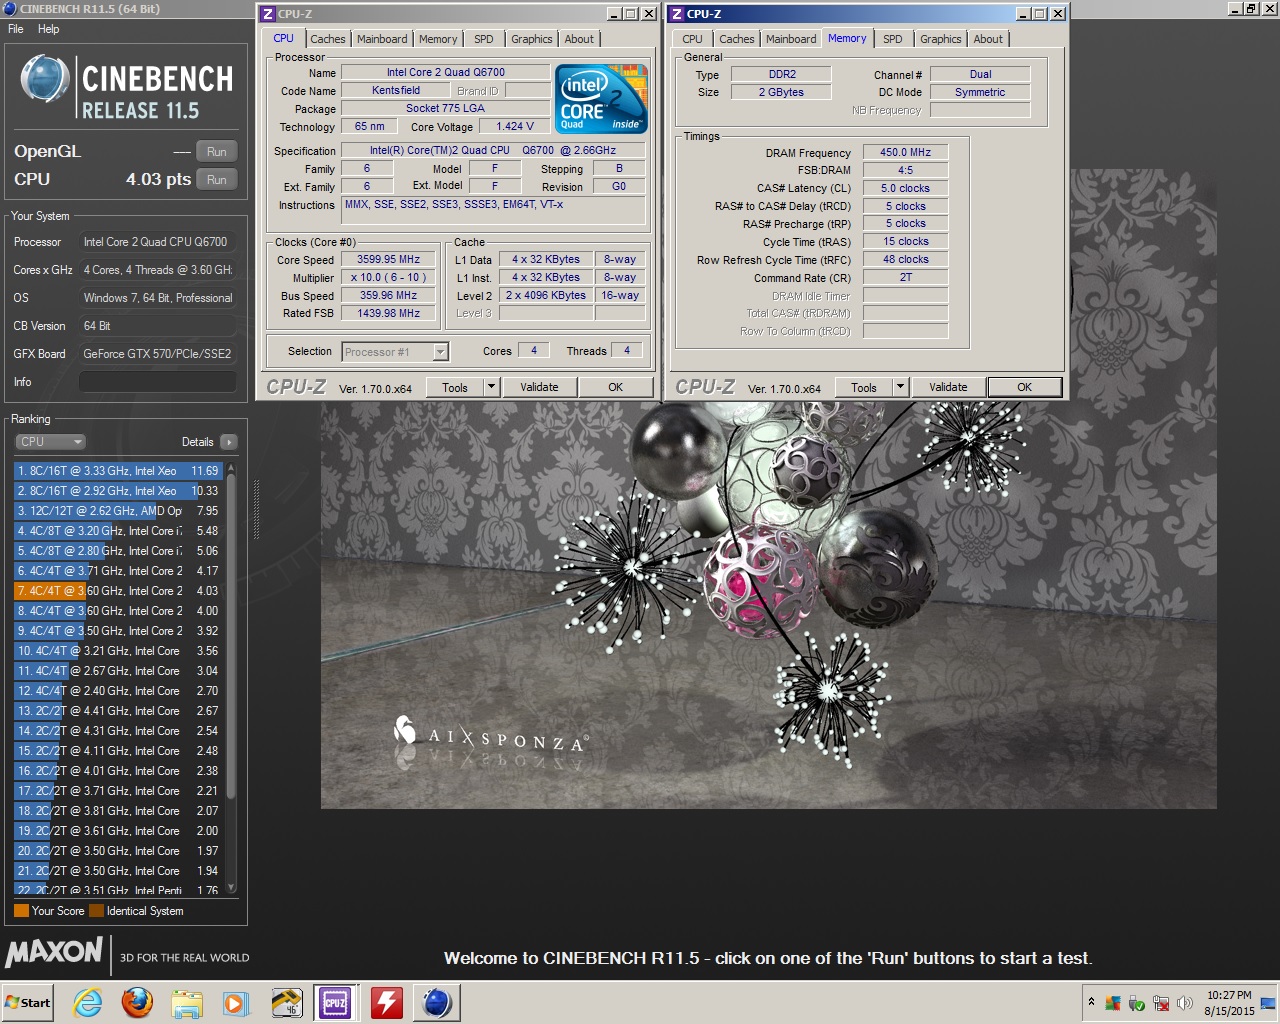Open the Help menu in Cinebench

48,29
